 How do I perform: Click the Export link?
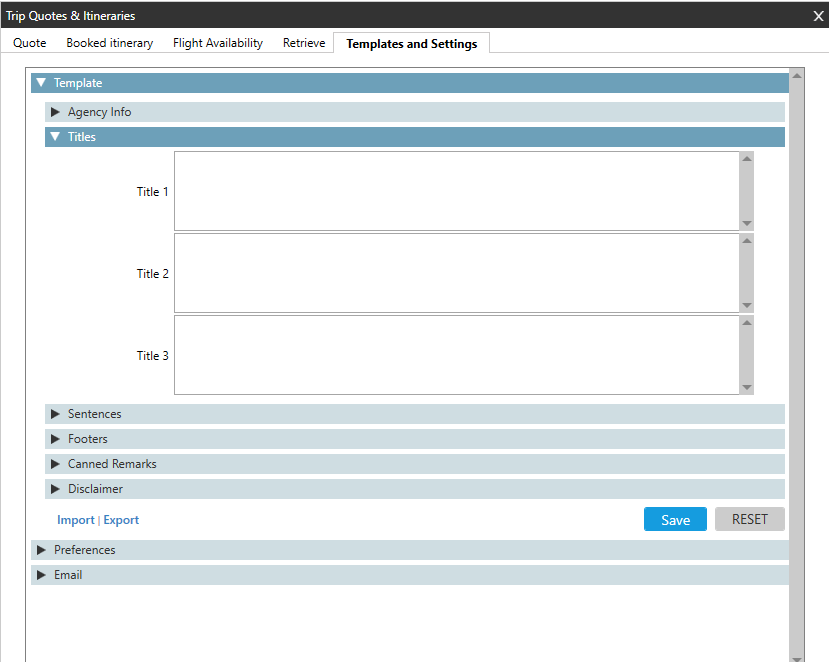pos(121,520)
